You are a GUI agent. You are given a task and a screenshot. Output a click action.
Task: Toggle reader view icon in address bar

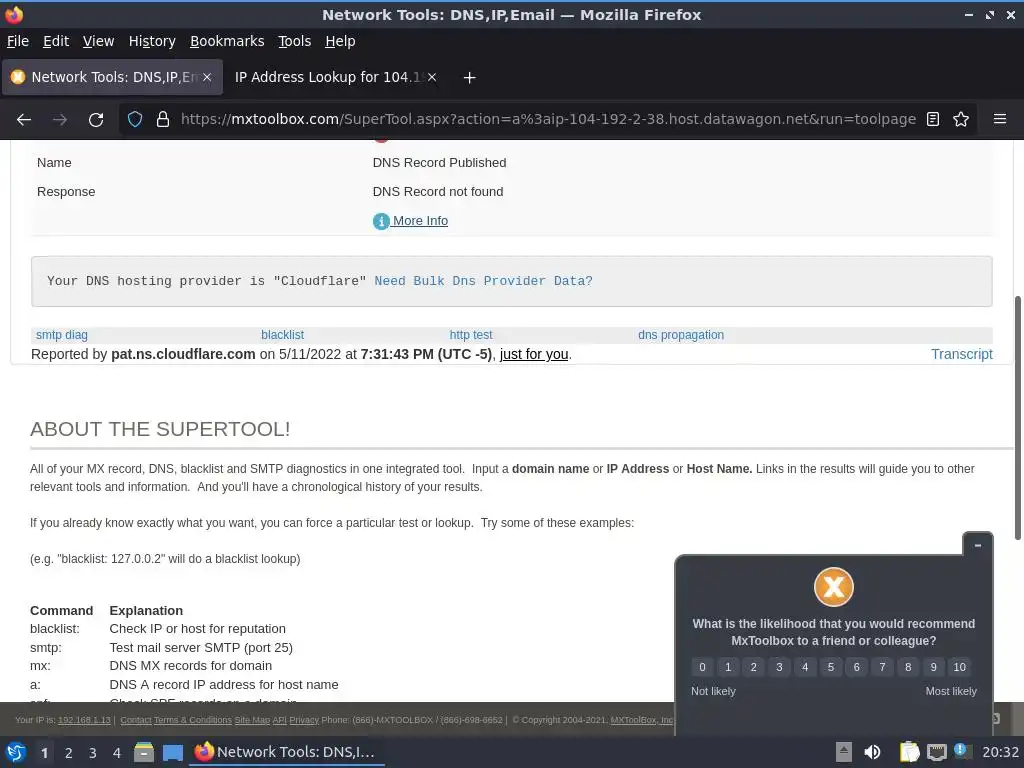click(x=933, y=120)
